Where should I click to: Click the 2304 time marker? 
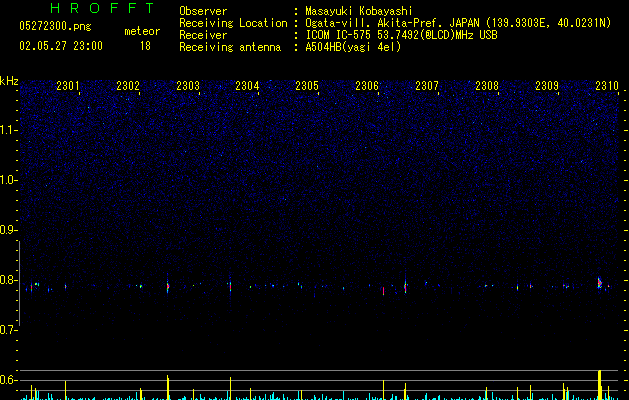(247, 85)
